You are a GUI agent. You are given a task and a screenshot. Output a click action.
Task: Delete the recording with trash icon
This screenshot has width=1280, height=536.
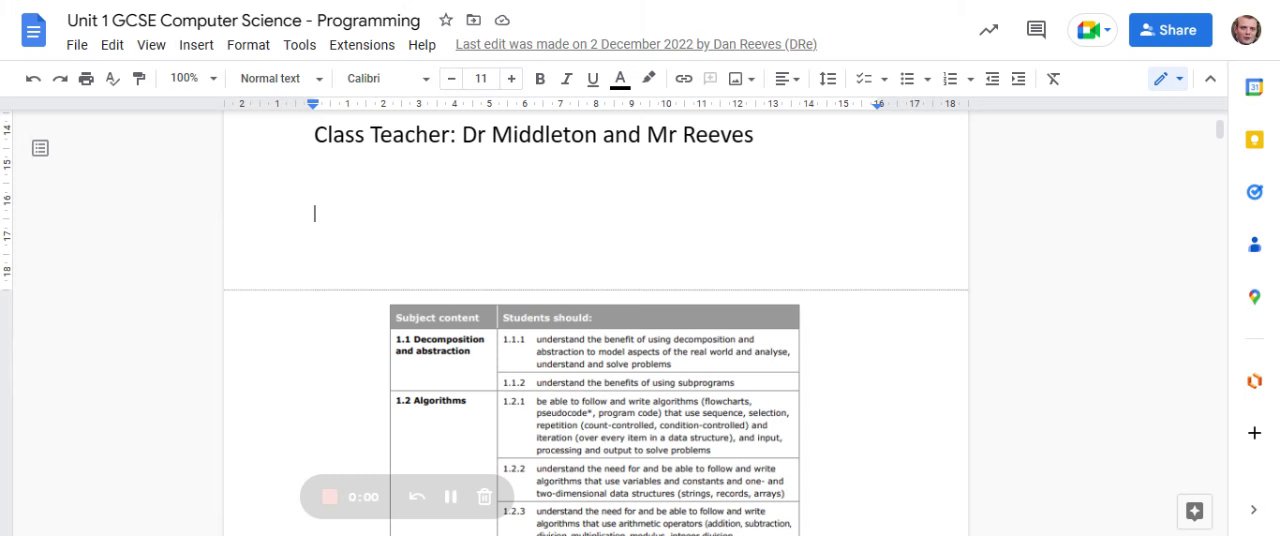point(484,497)
